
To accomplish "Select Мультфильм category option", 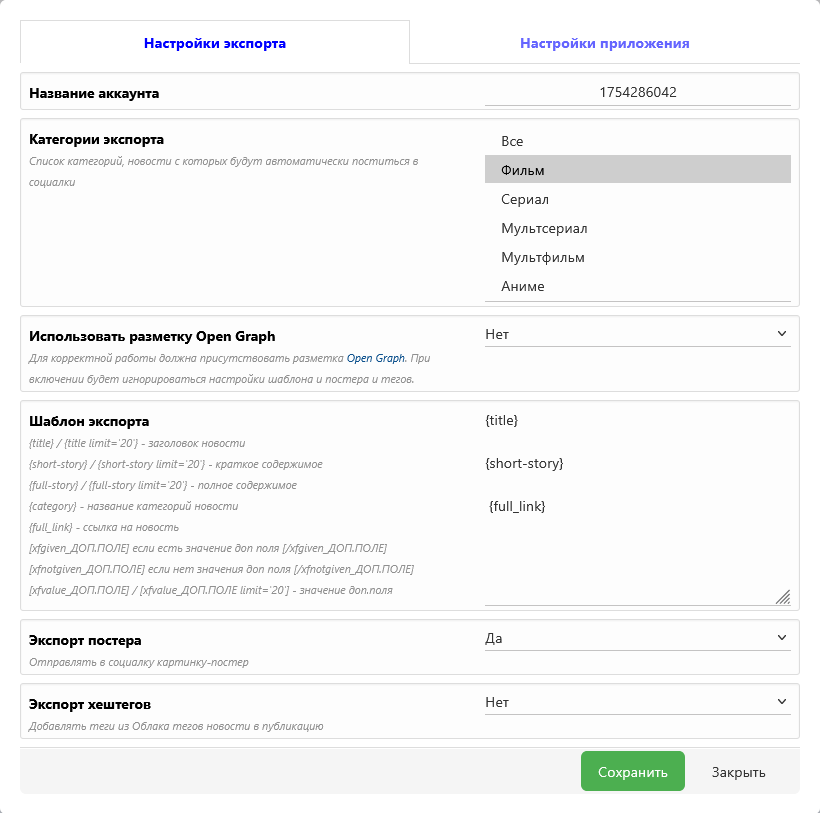I will [x=637, y=257].
